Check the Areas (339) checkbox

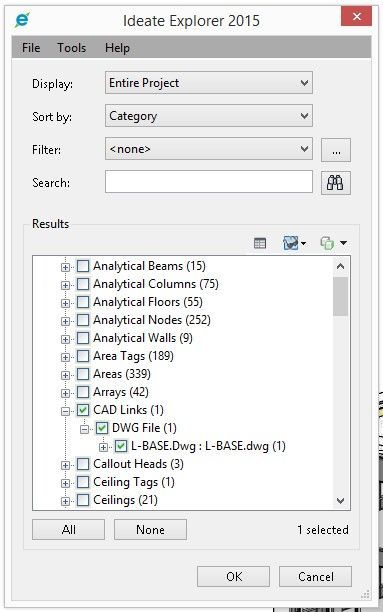pyautogui.click(x=83, y=374)
